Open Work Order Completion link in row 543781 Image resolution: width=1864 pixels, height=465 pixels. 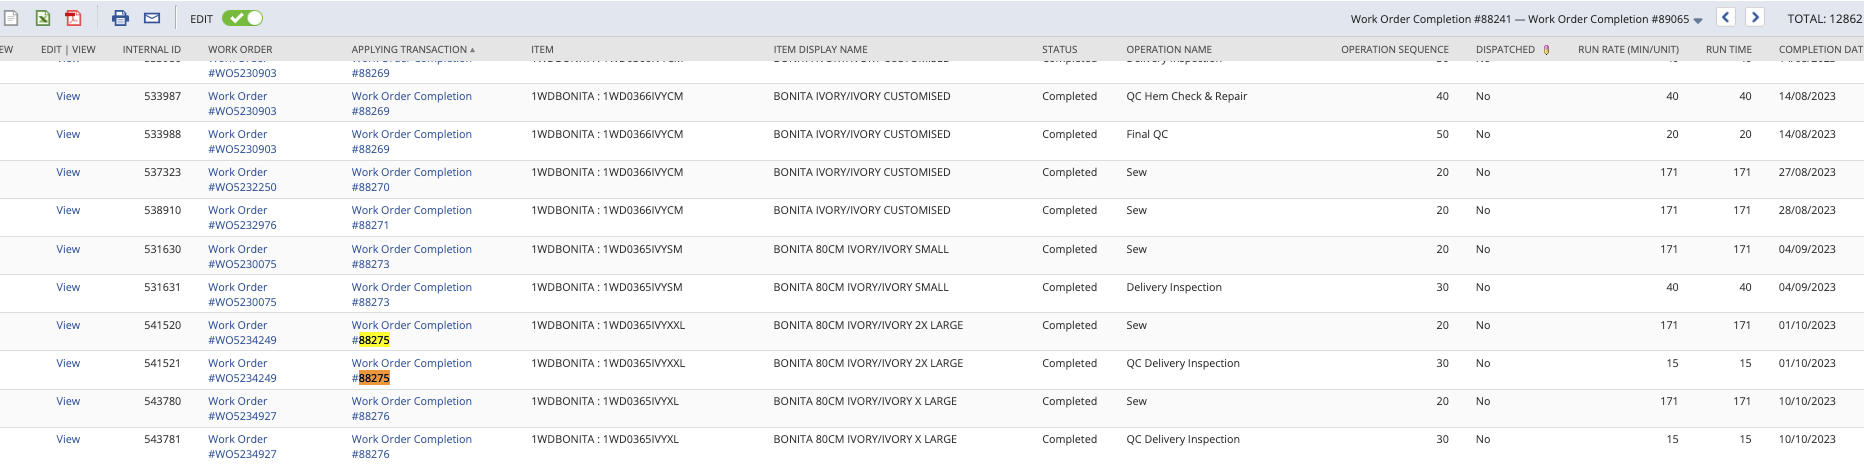tap(411, 447)
